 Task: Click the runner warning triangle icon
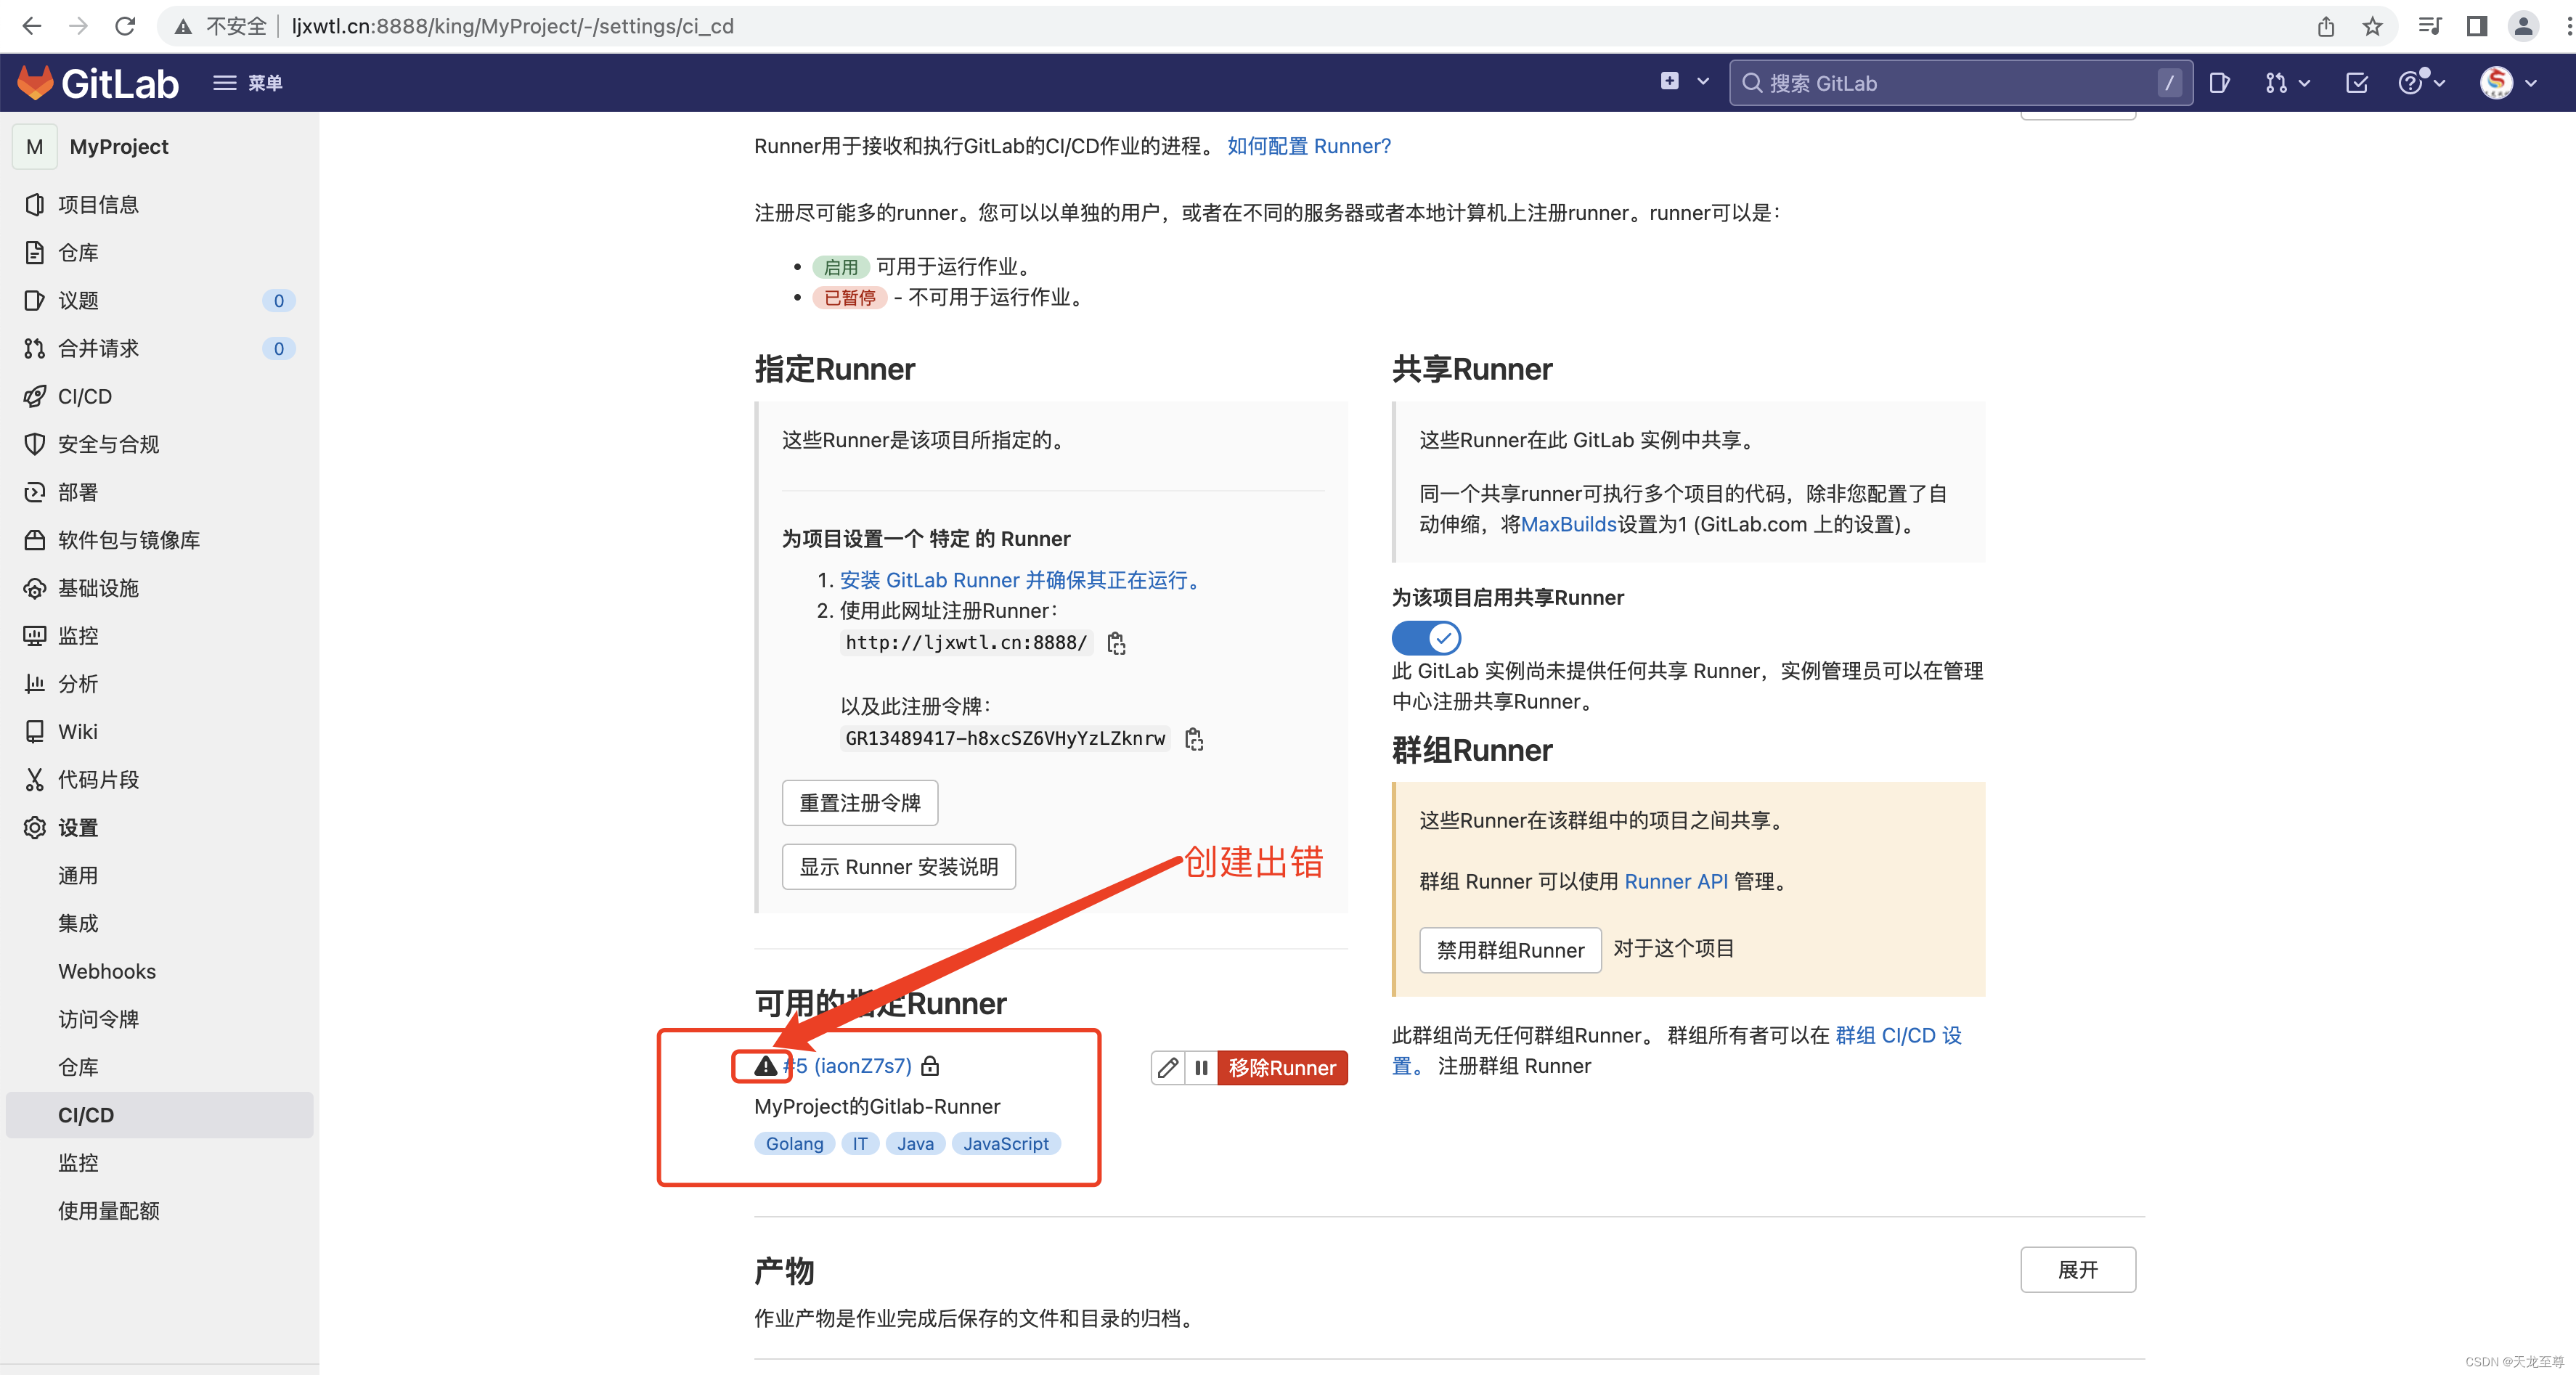pos(765,1066)
